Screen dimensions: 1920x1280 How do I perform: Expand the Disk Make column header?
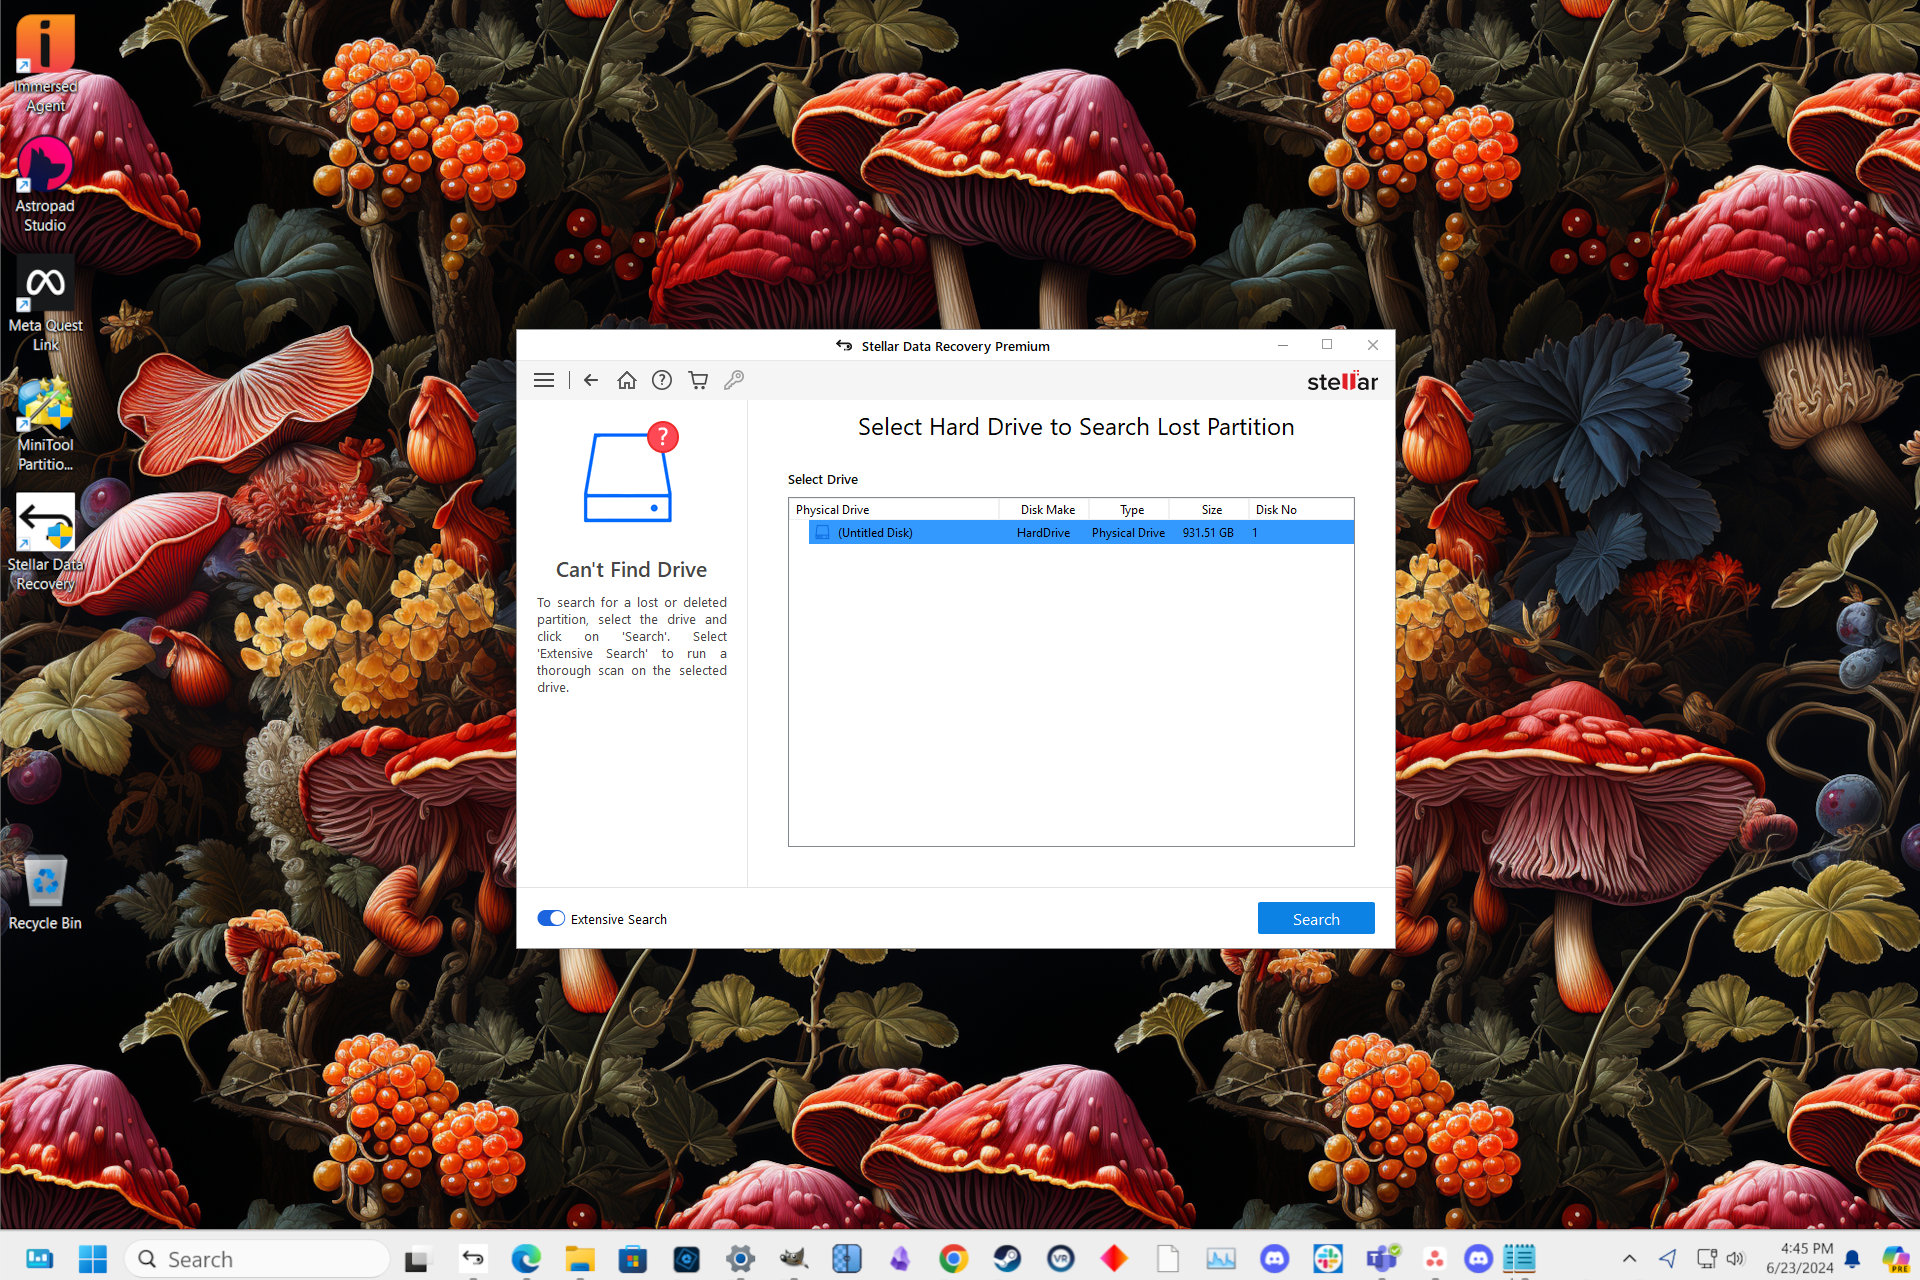coord(1090,509)
